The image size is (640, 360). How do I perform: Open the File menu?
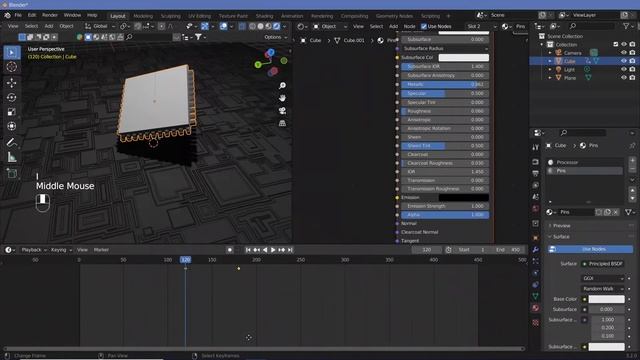click(18, 16)
